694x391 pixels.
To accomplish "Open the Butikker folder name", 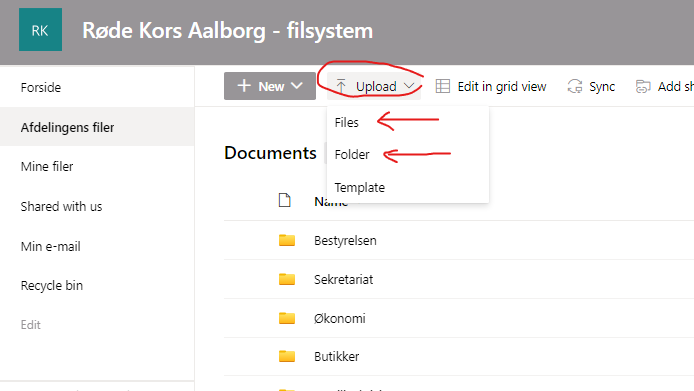I will (x=336, y=356).
